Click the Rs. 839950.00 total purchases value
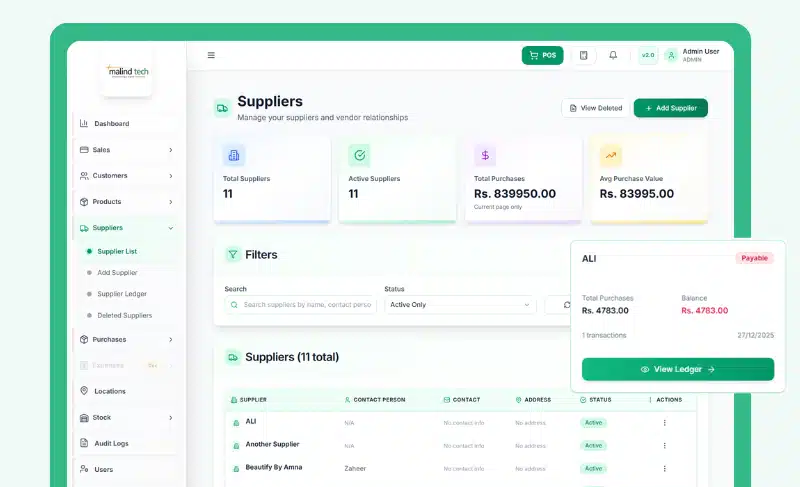The height and width of the screenshot is (487, 800). point(515,194)
